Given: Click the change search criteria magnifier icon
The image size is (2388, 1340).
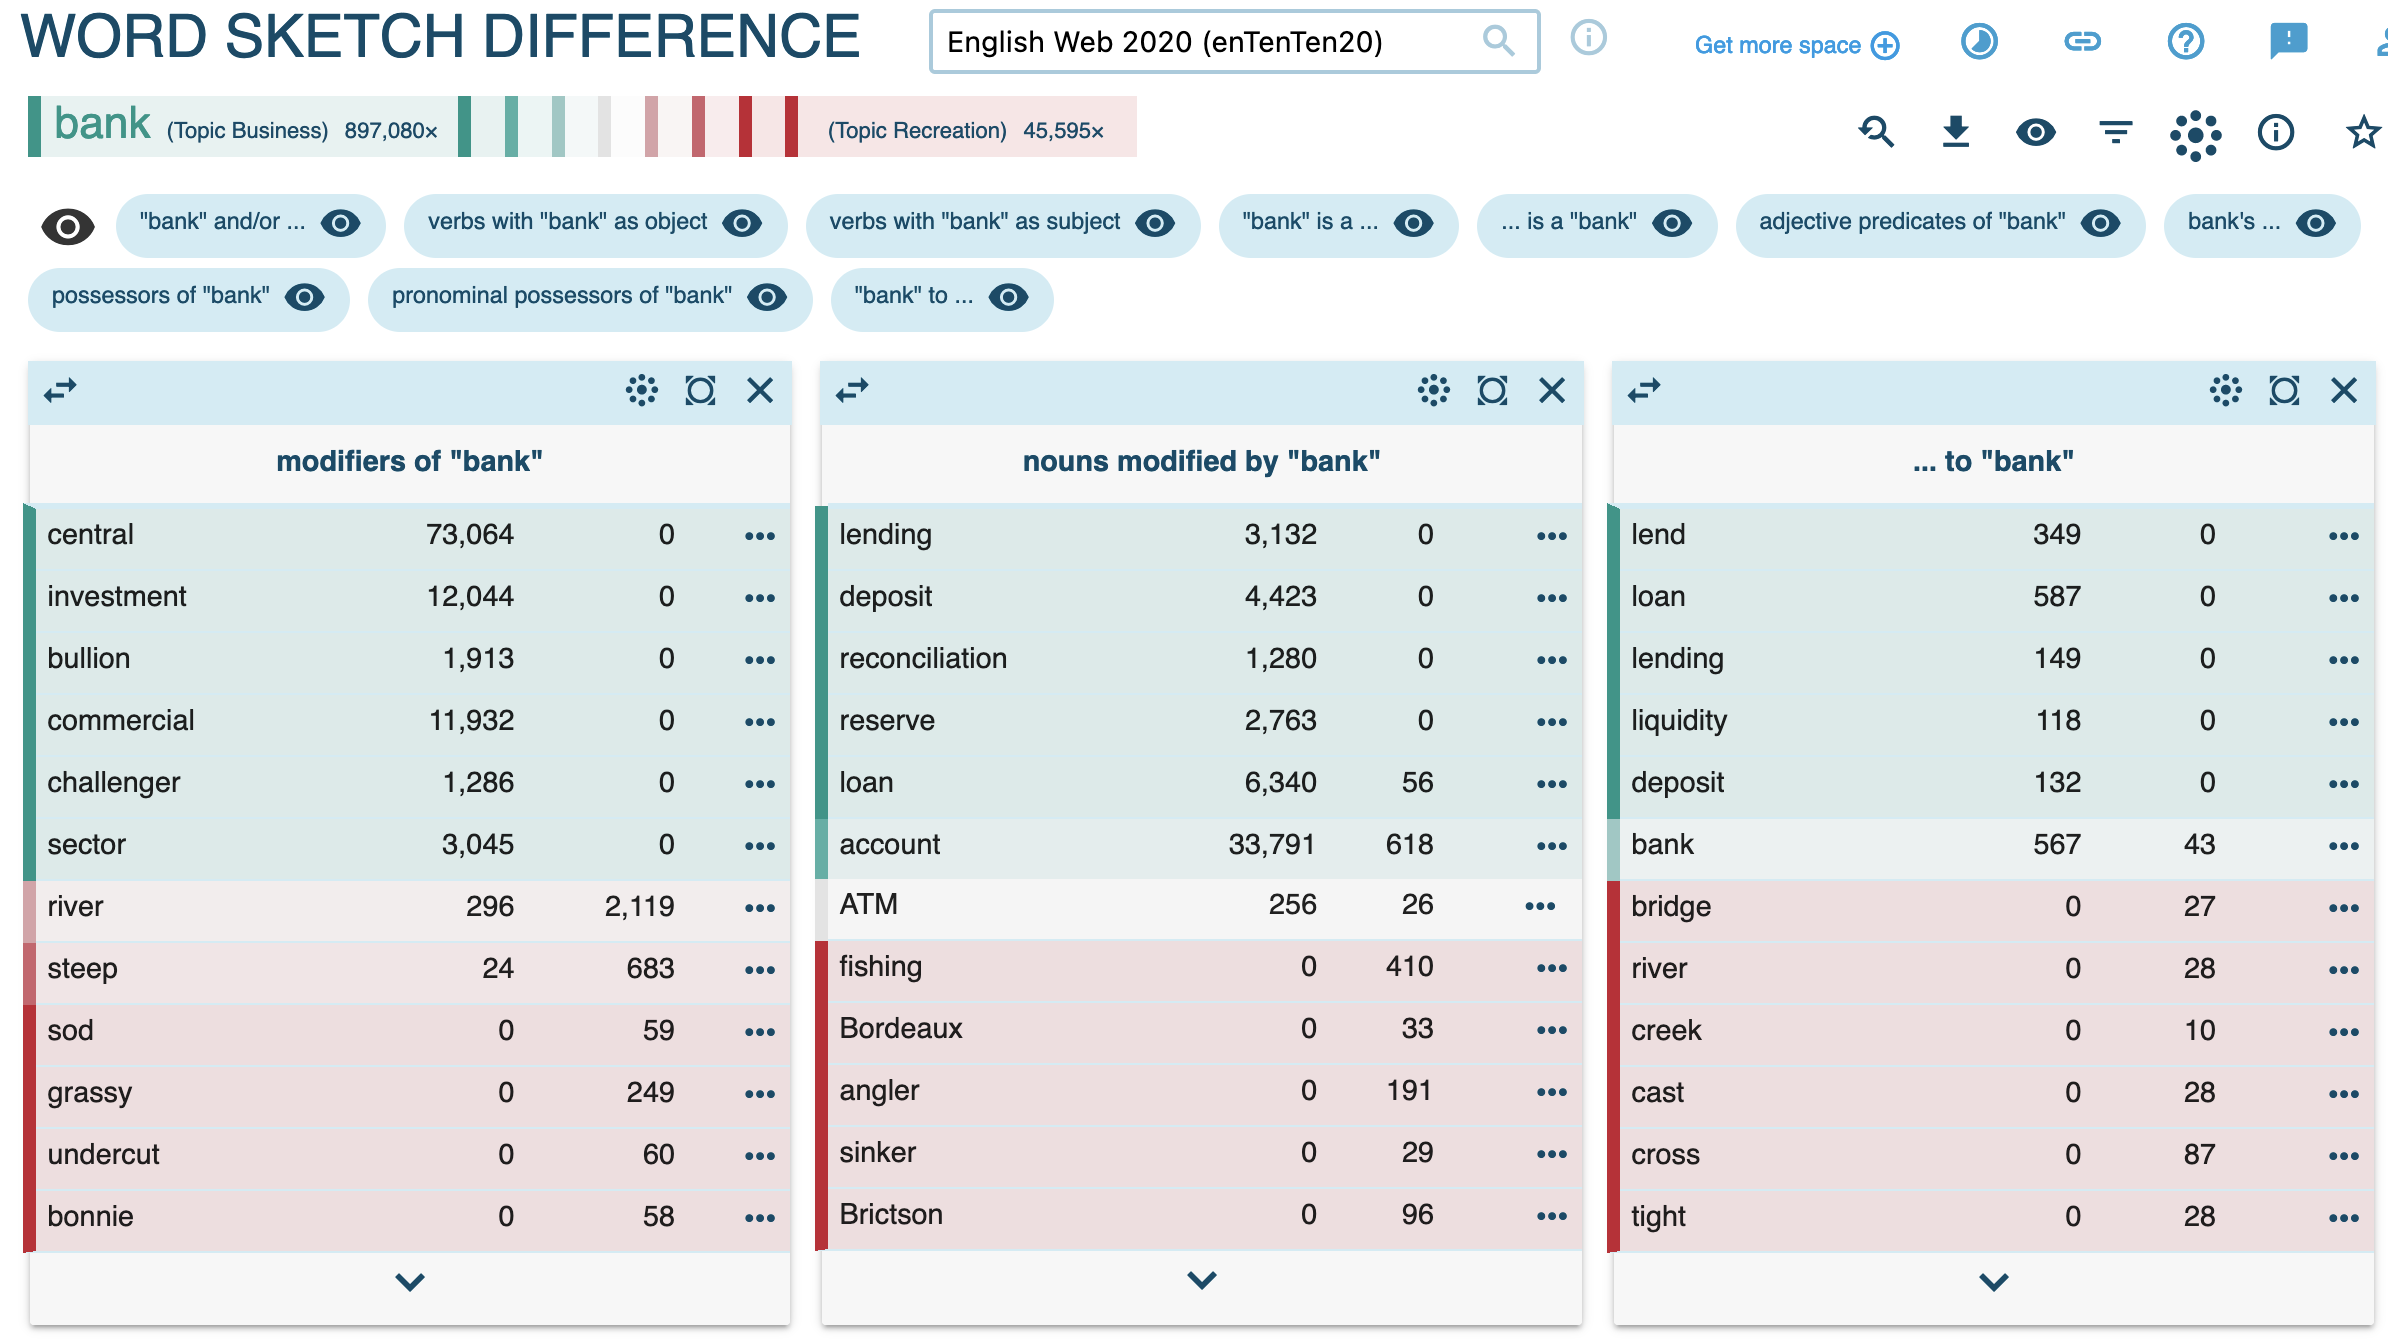Looking at the screenshot, I should pyautogui.click(x=1876, y=131).
